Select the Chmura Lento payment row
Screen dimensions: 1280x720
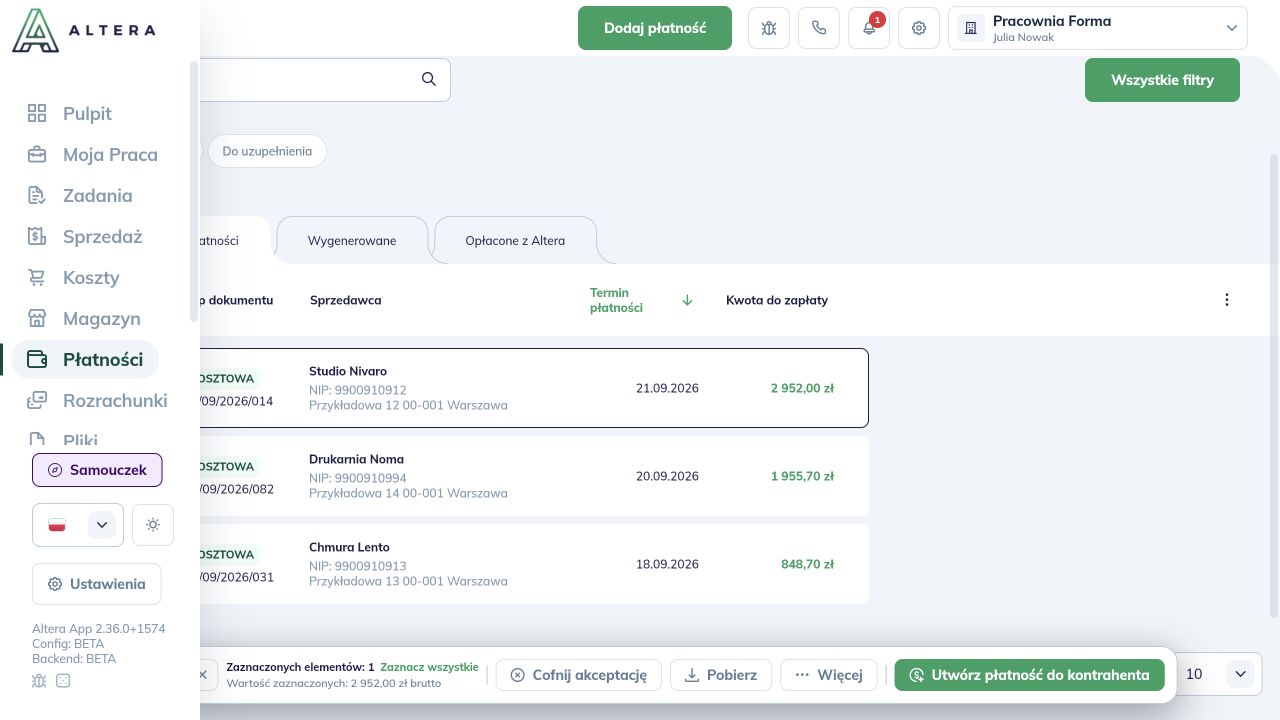tap(534, 564)
